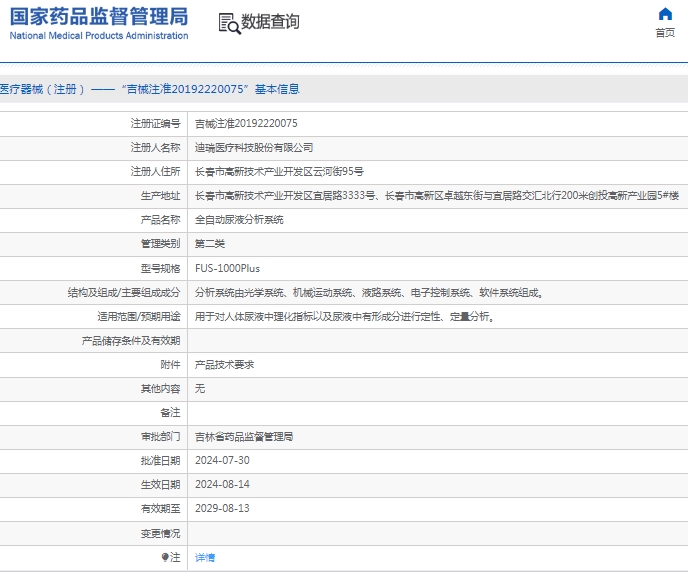The height and width of the screenshot is (575, 688).
Task: Click the 注册人住所 row label
Action: coord(155,172)
